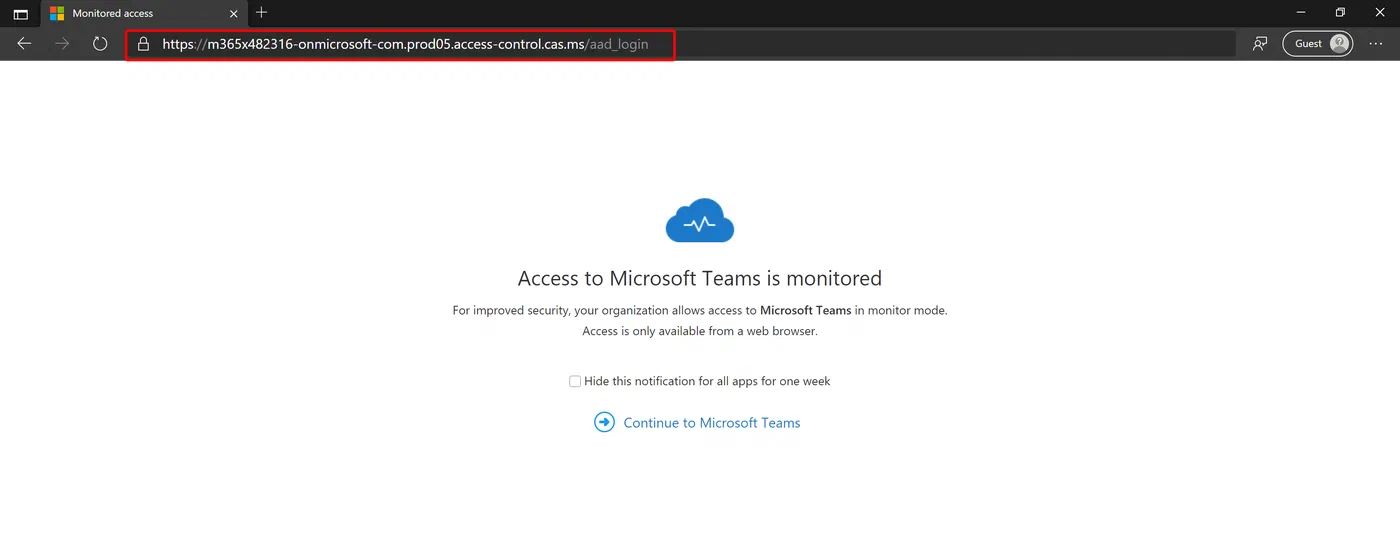Check Hide this notification for one week

tap(575, 381)
